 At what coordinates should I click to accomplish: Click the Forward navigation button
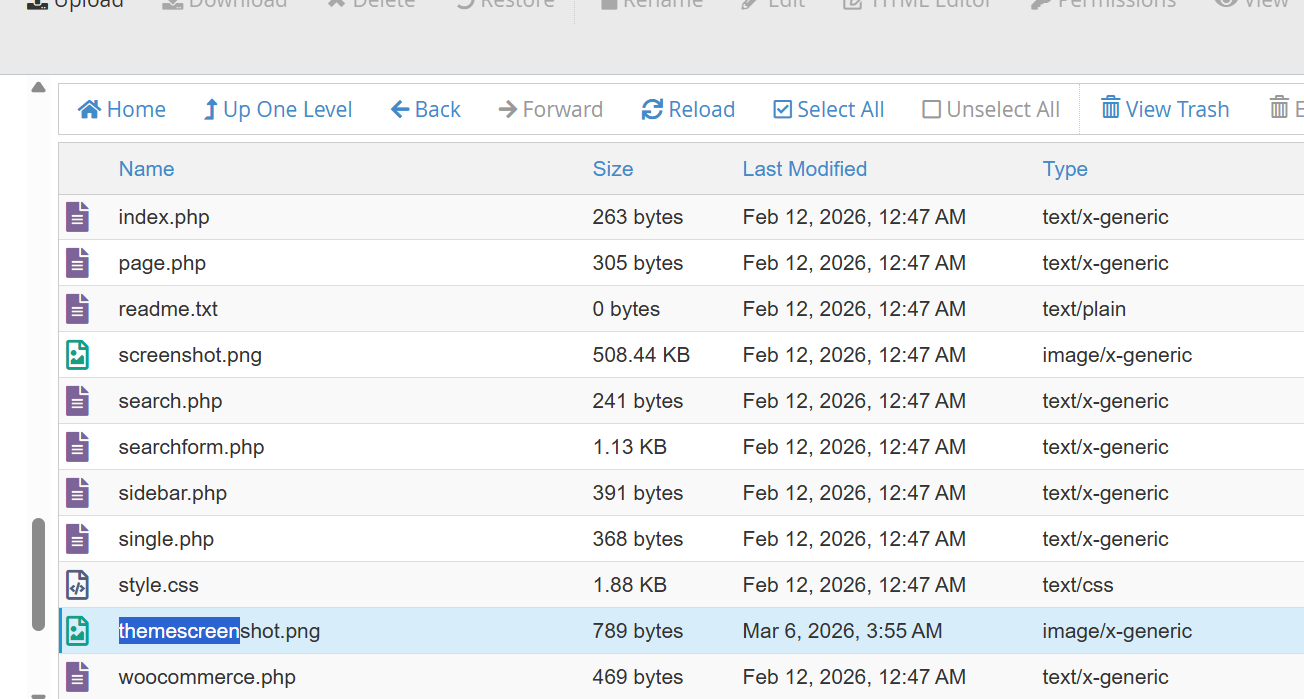click(x=550, y=109)
